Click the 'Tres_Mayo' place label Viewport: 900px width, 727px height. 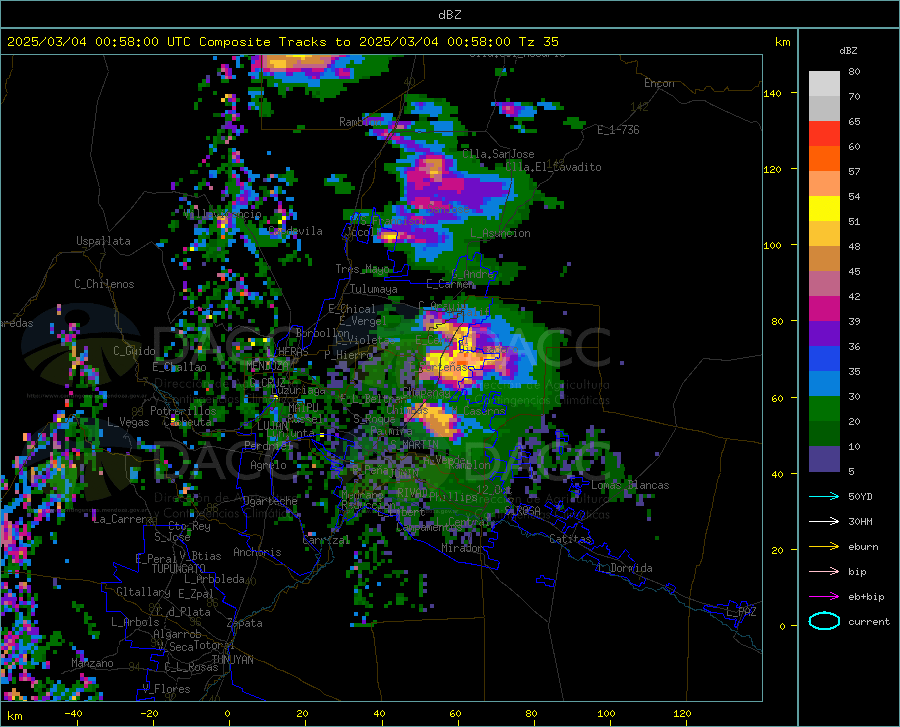pyautogui.click(x=362, y=269)
